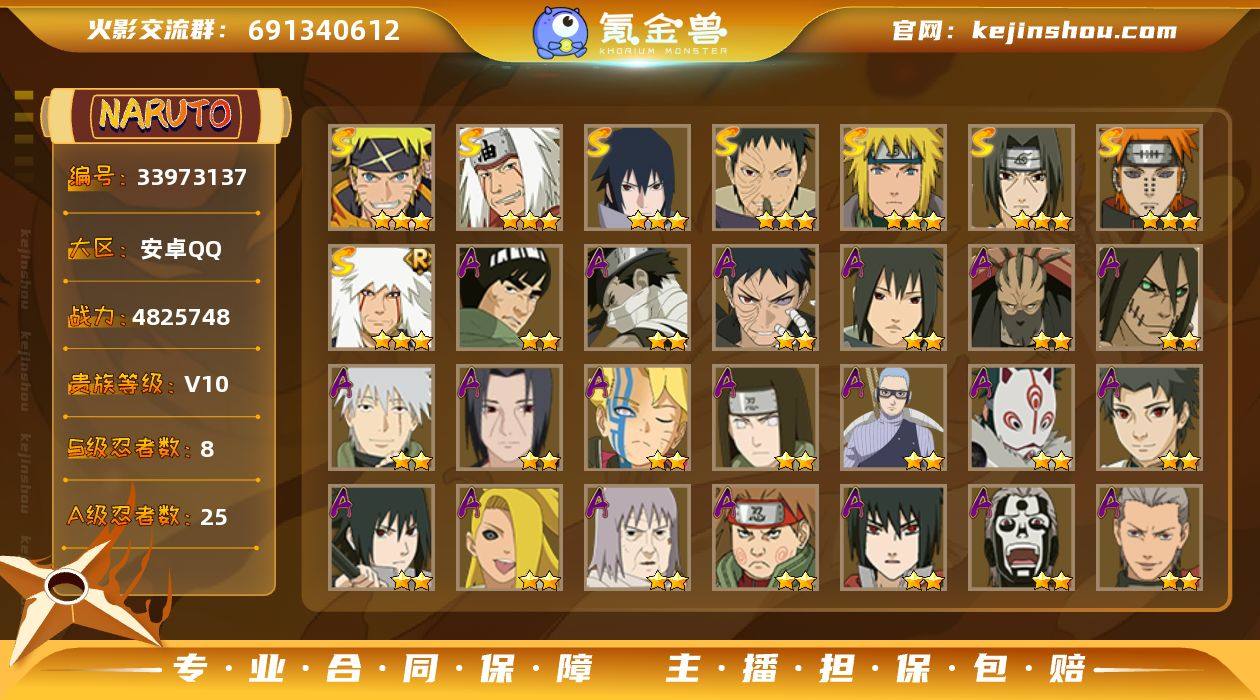The image size is (1260, 700).
Task: Select the red-headband Choji portrait
Action: coord(766,538)
